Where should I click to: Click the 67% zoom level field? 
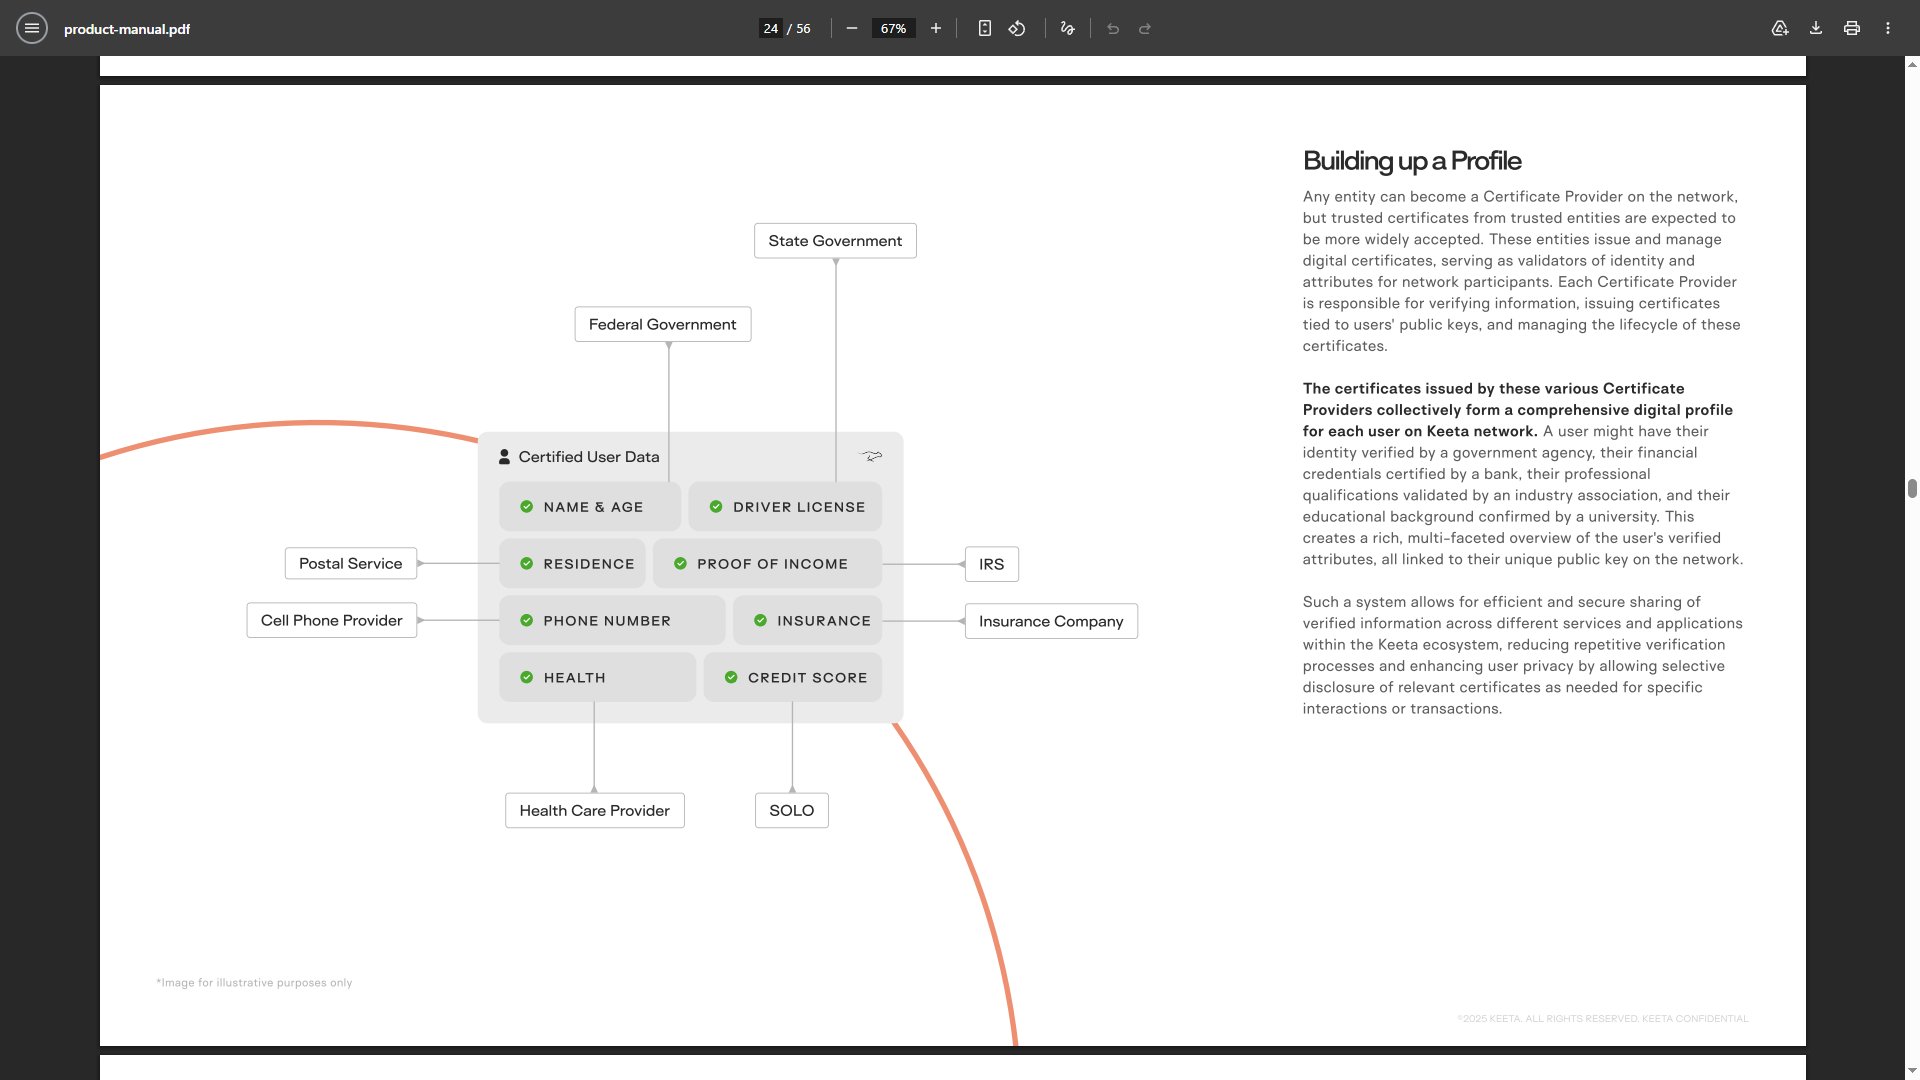click(x=893, y=28)
